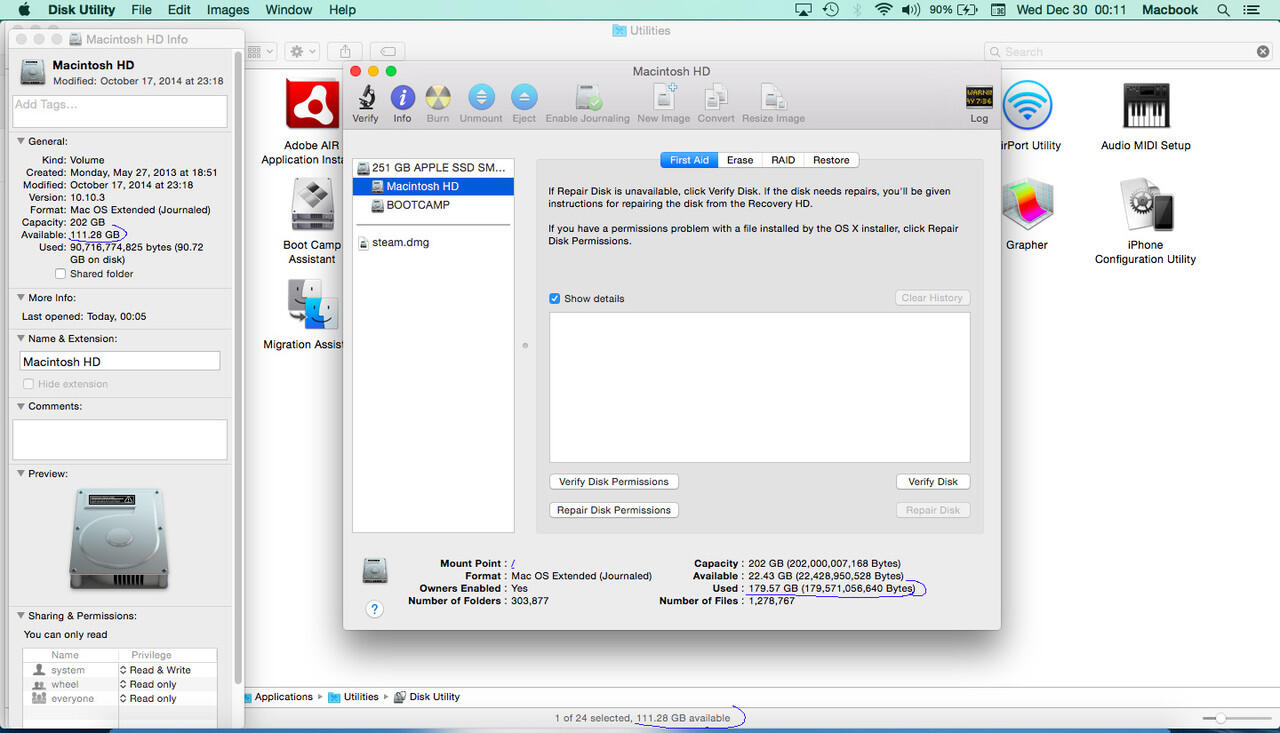
Task: Click the Name & Extension text field
Action: pos(120,362)
